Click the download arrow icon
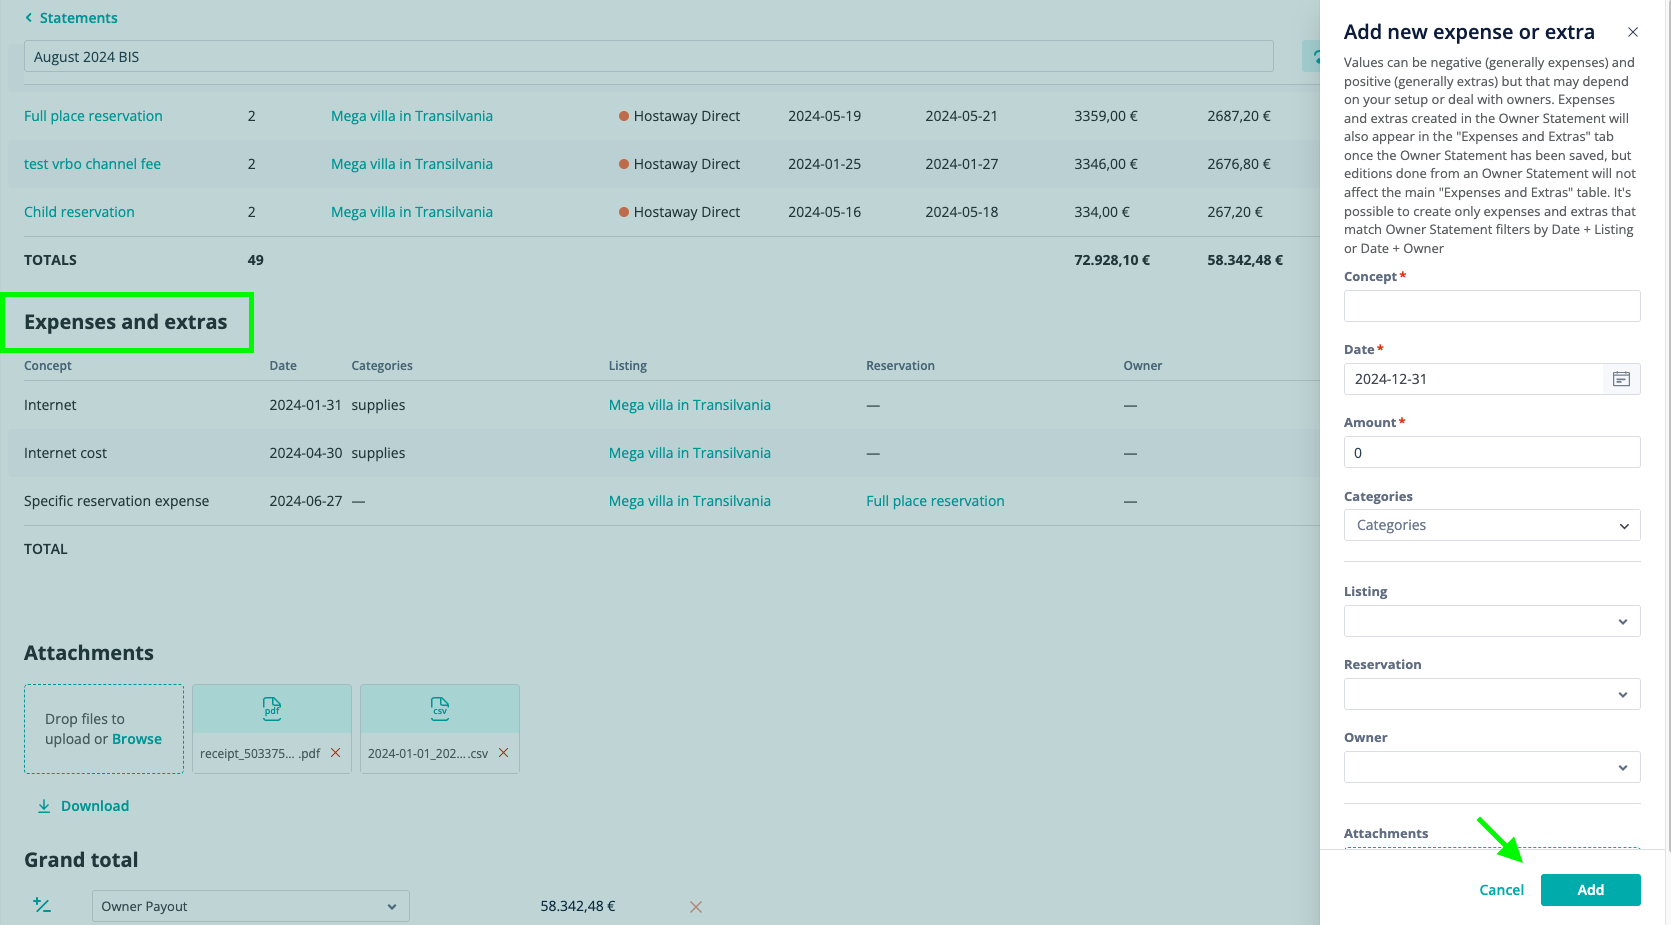The height and width of the screenshot is (925, 1671). (x=44, y=806)
